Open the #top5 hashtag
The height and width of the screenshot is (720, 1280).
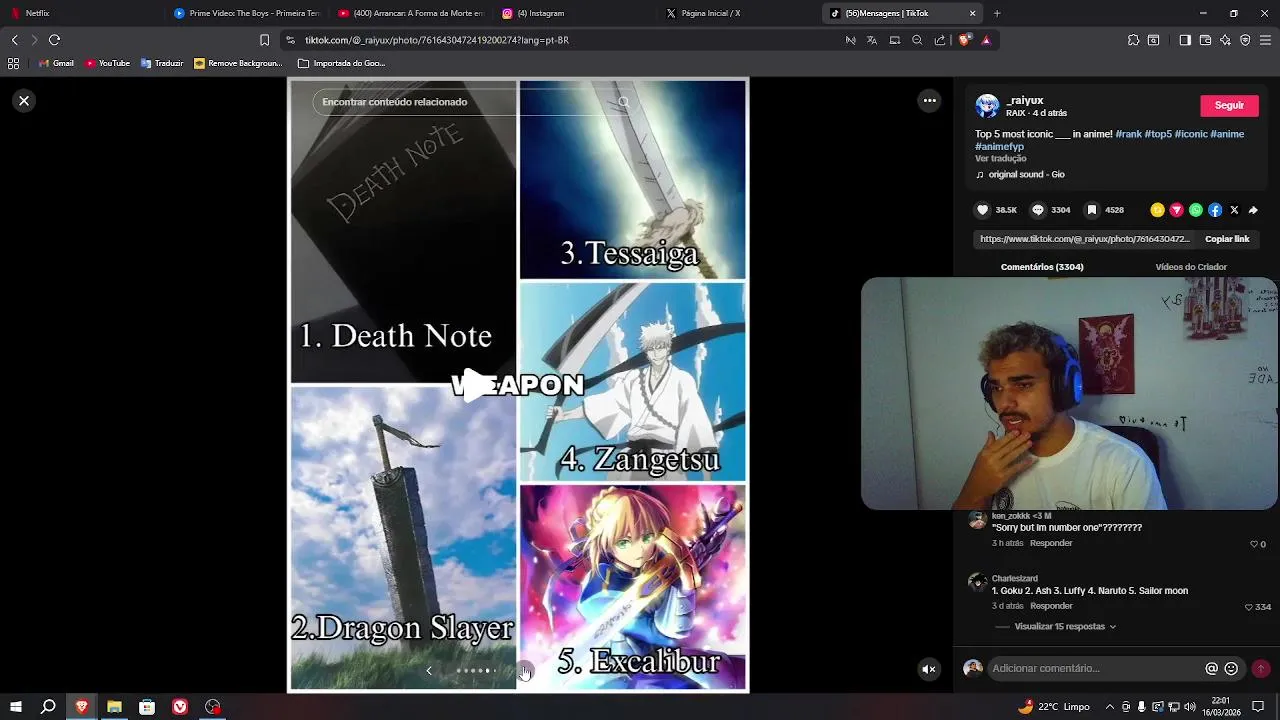[x=1158, y=134]
